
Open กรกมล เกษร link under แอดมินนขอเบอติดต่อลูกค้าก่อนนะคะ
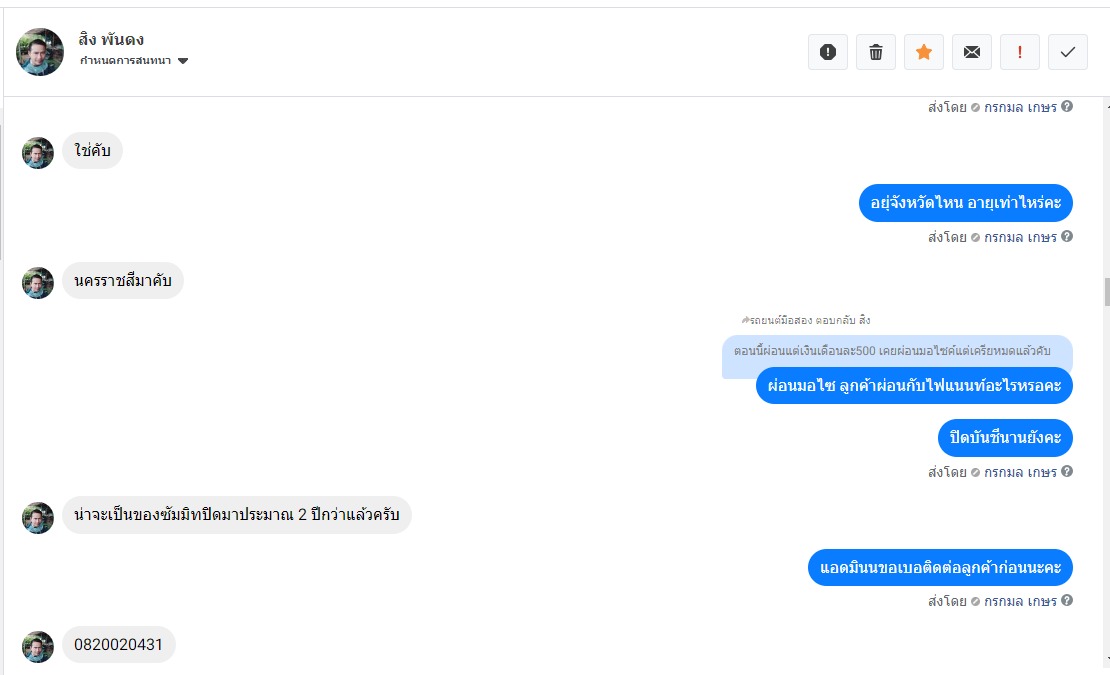tap(1020, 601)
